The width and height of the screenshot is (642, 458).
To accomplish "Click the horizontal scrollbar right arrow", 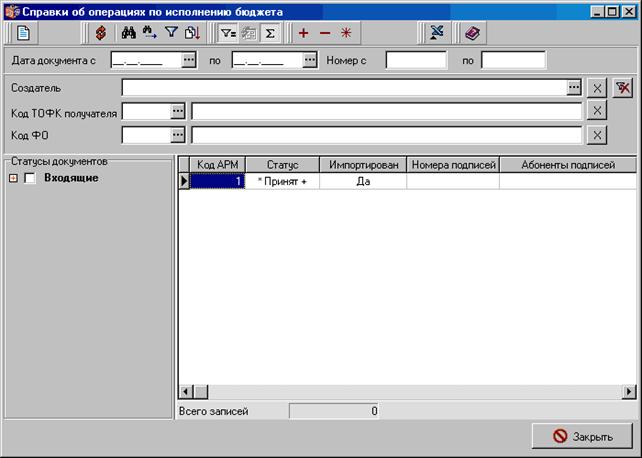I will pos(629,392).
